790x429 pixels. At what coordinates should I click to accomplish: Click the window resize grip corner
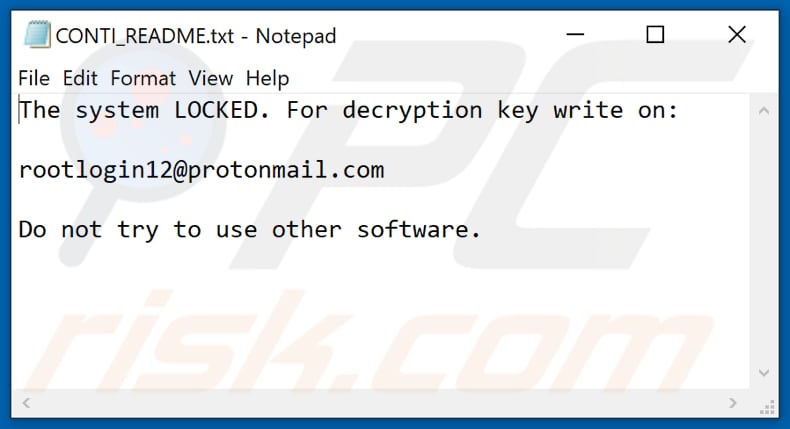pyautogui.click(x=767, y=406)
